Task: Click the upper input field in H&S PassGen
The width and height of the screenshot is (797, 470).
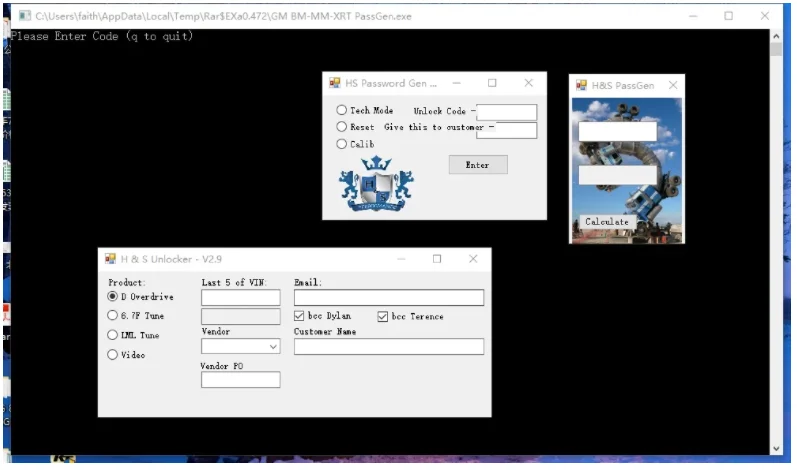Action: 618,131
